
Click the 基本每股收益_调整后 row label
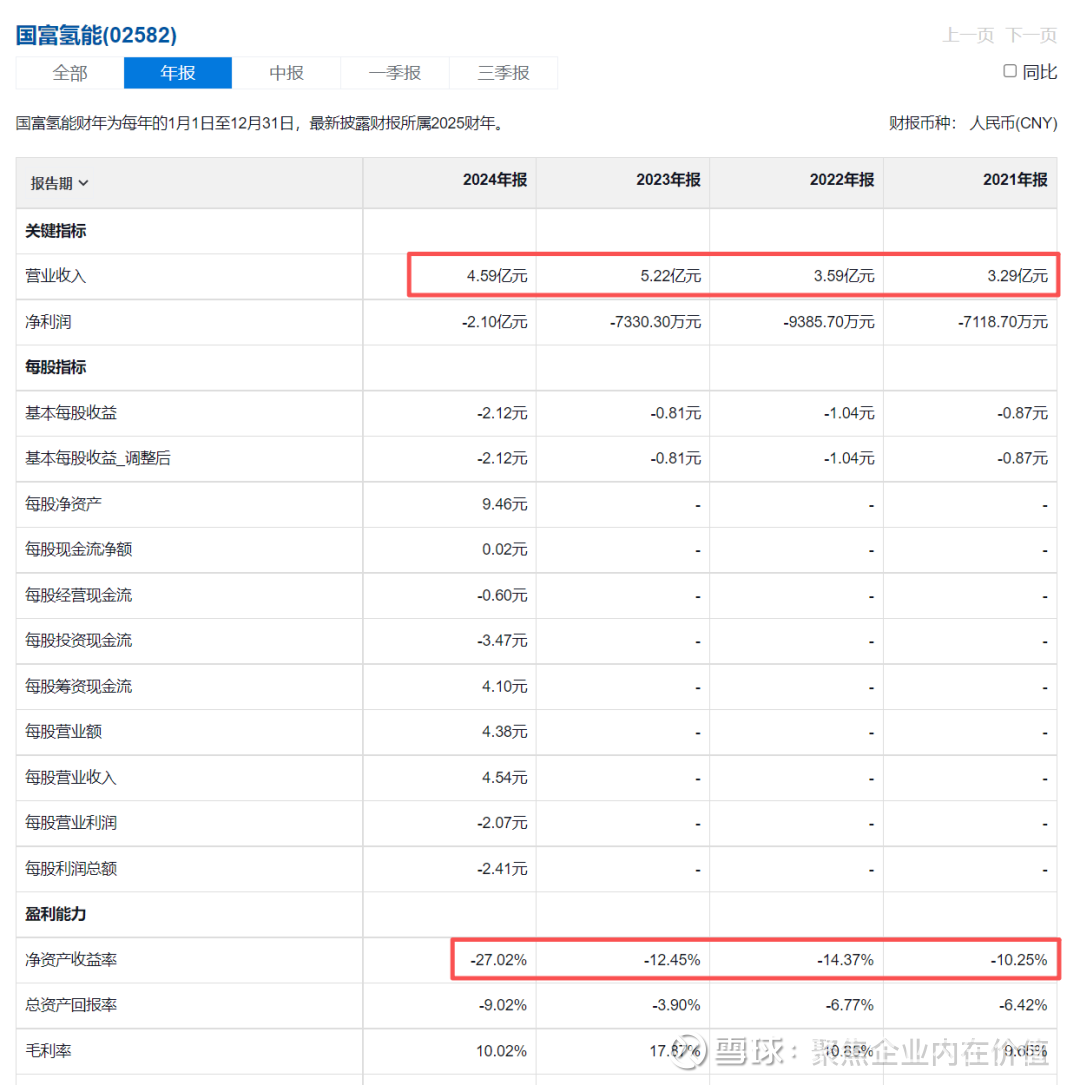pos(98,458)
